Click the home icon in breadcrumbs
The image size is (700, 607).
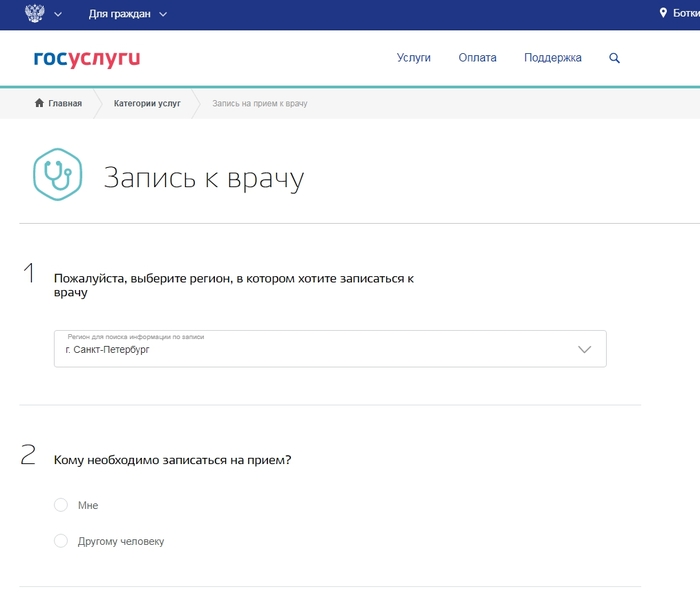pos(39,103)
